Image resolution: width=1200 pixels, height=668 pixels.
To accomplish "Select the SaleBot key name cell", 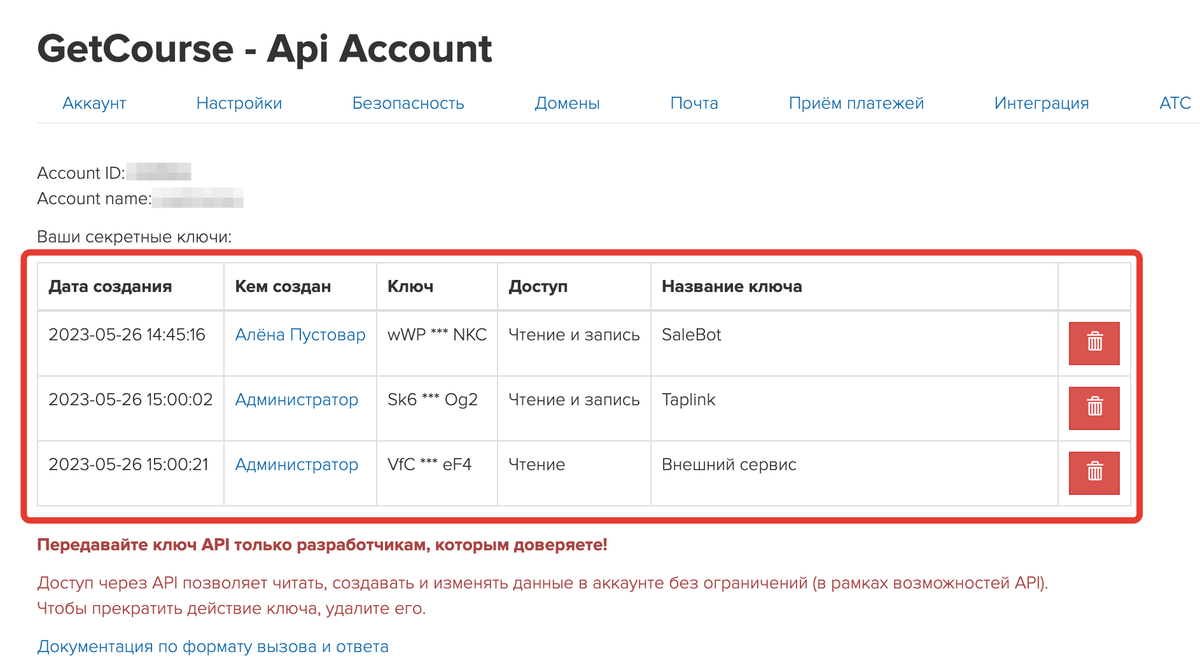I will 689,334.
